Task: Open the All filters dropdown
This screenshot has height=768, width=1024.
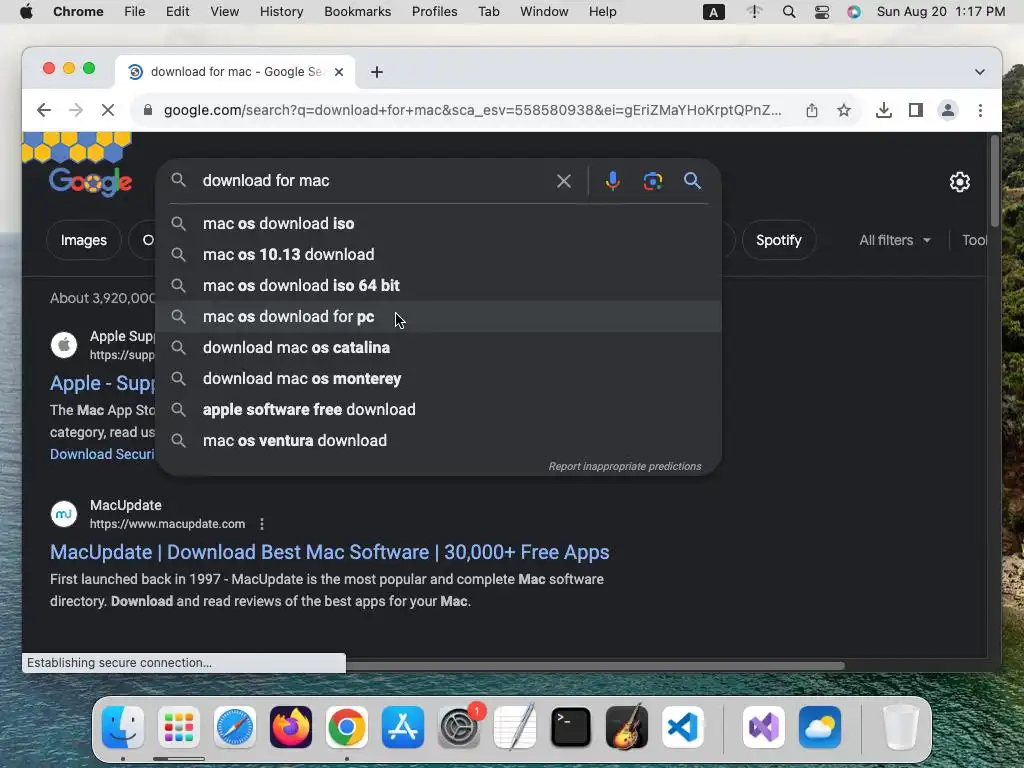Action: coord(895,240)
